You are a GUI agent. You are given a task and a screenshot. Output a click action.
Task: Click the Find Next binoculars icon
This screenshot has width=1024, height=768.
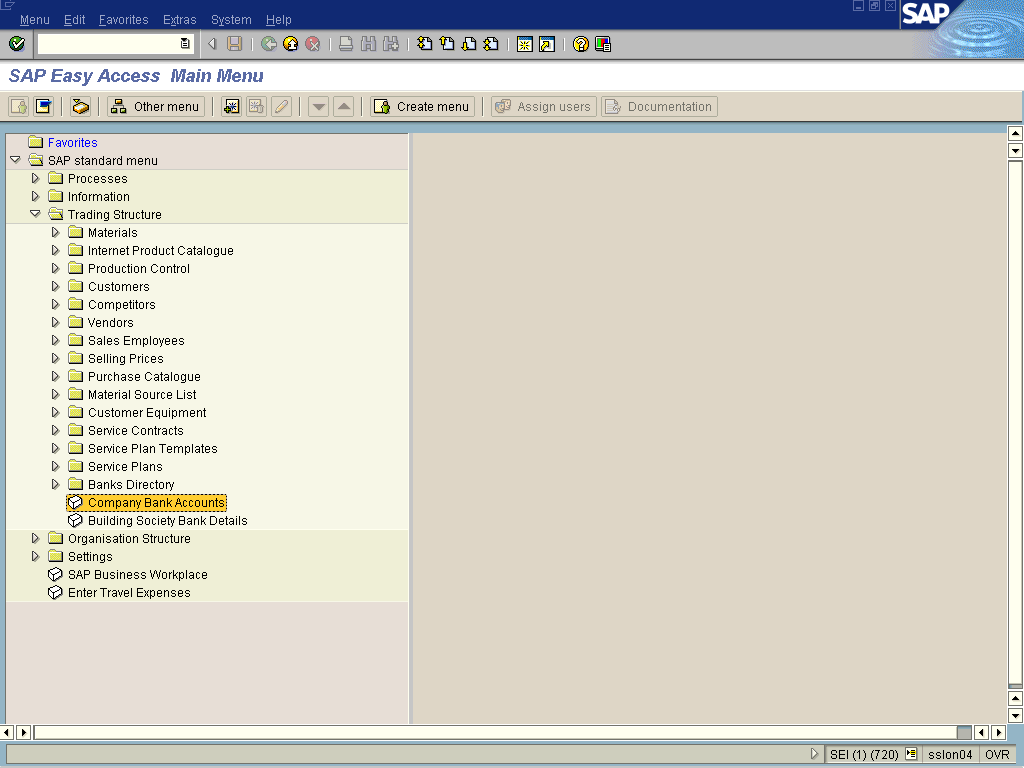pyautogui.click(x=391, y=44)
